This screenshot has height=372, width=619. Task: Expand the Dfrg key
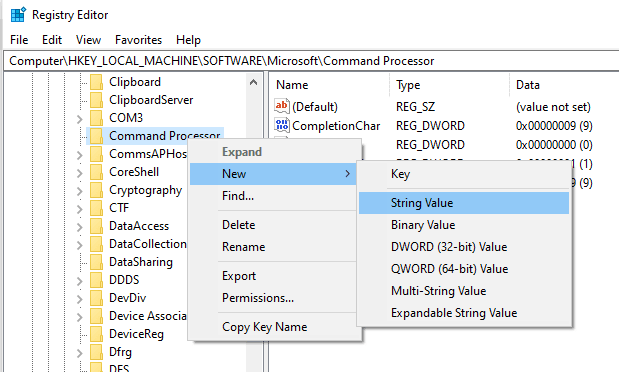coord(80,353)
